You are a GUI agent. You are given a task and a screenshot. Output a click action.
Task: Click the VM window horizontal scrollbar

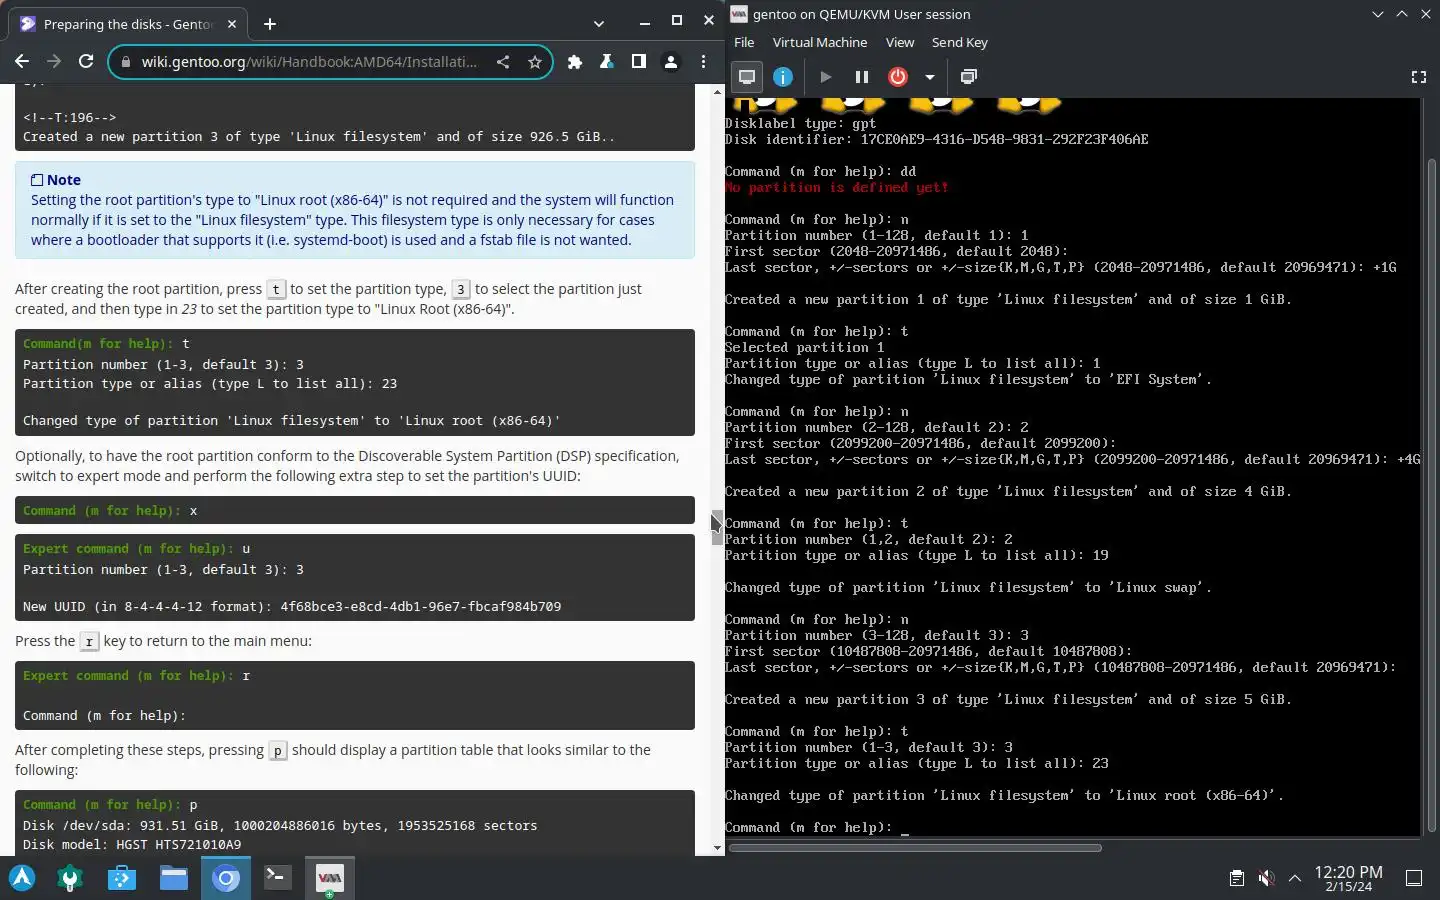tap(916, 848)
